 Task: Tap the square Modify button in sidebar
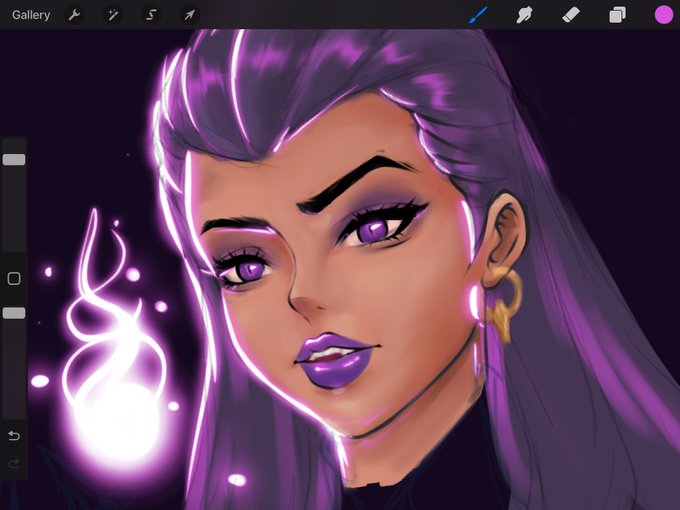[x=14, y=278]
